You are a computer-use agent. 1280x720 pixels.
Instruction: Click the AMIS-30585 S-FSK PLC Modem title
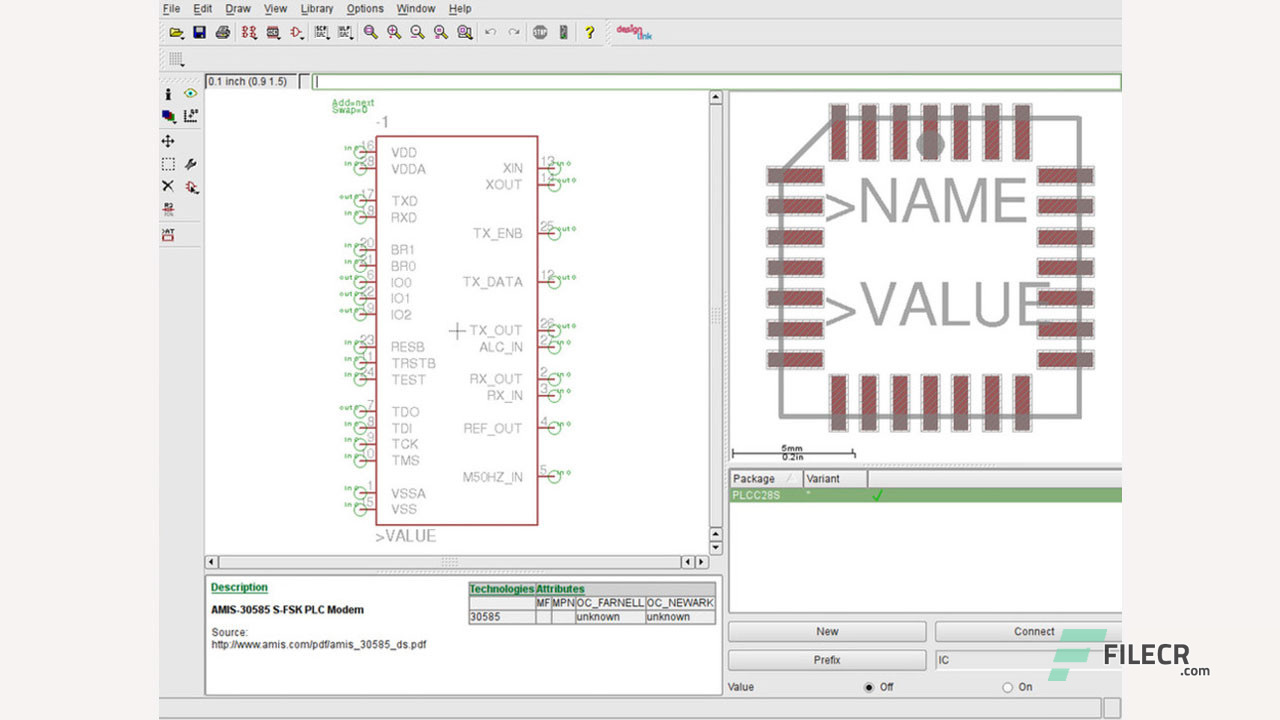pyautogui.click(x=287, y=610)
